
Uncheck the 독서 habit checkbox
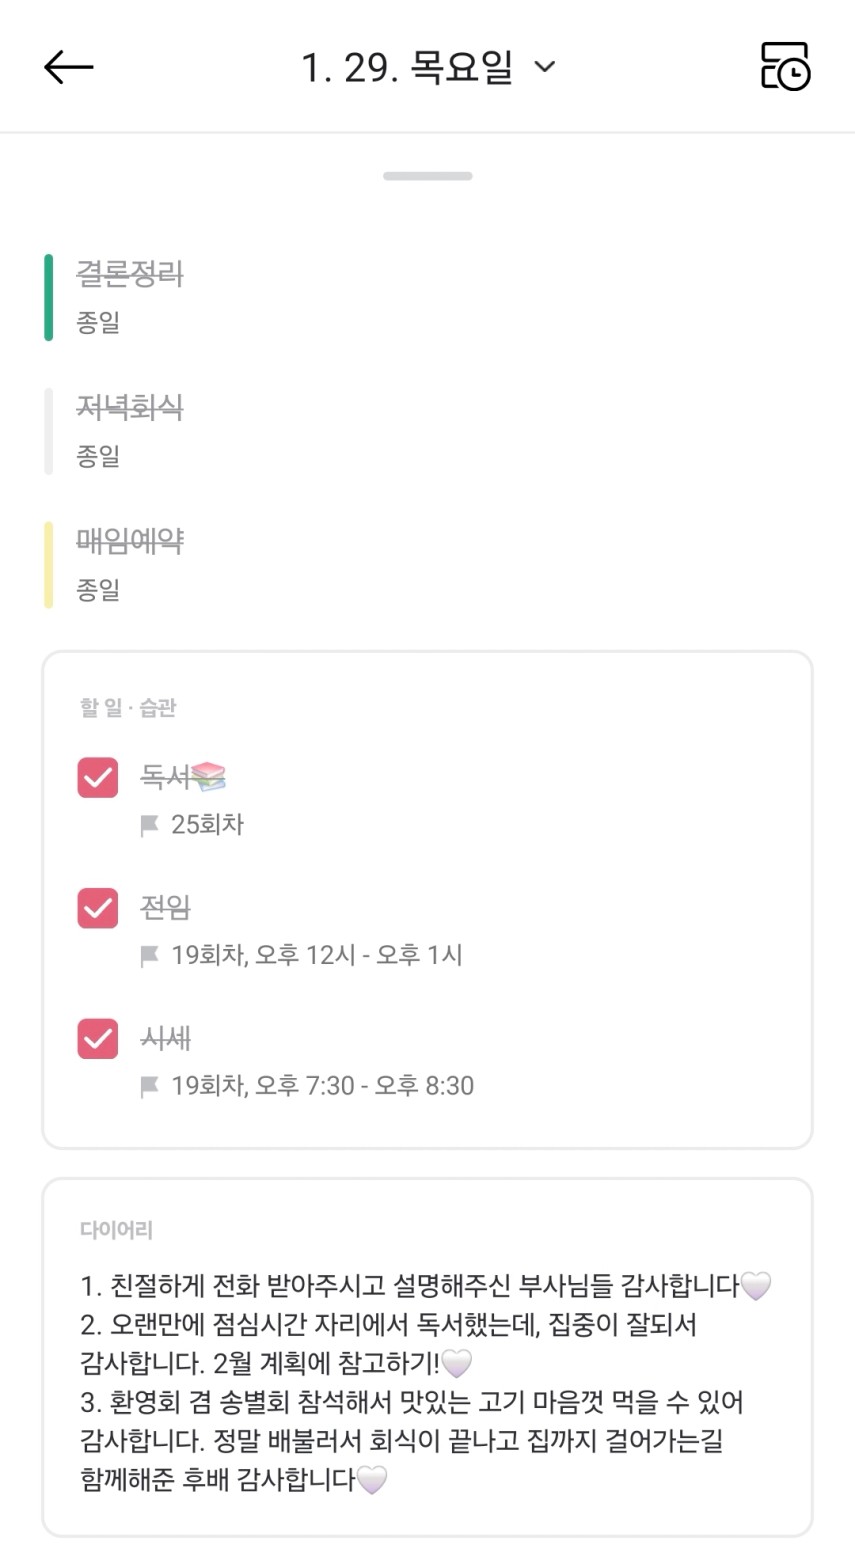point(98,778)
